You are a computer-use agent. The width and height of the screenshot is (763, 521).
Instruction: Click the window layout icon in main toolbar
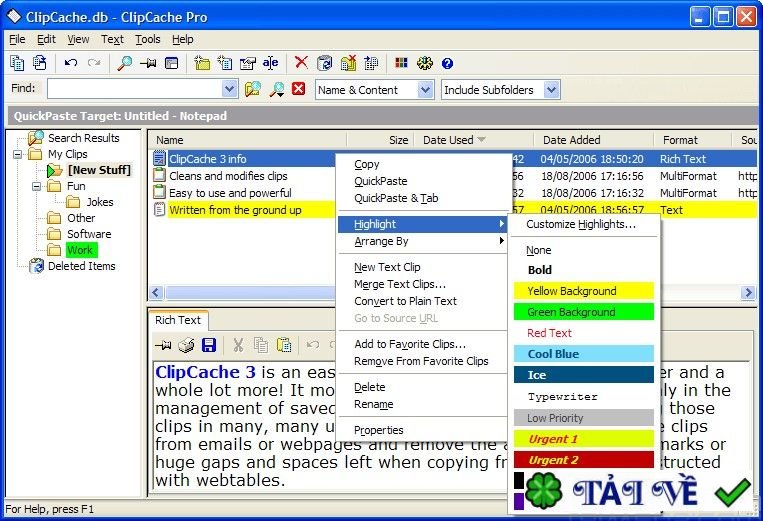click(171, 63)
